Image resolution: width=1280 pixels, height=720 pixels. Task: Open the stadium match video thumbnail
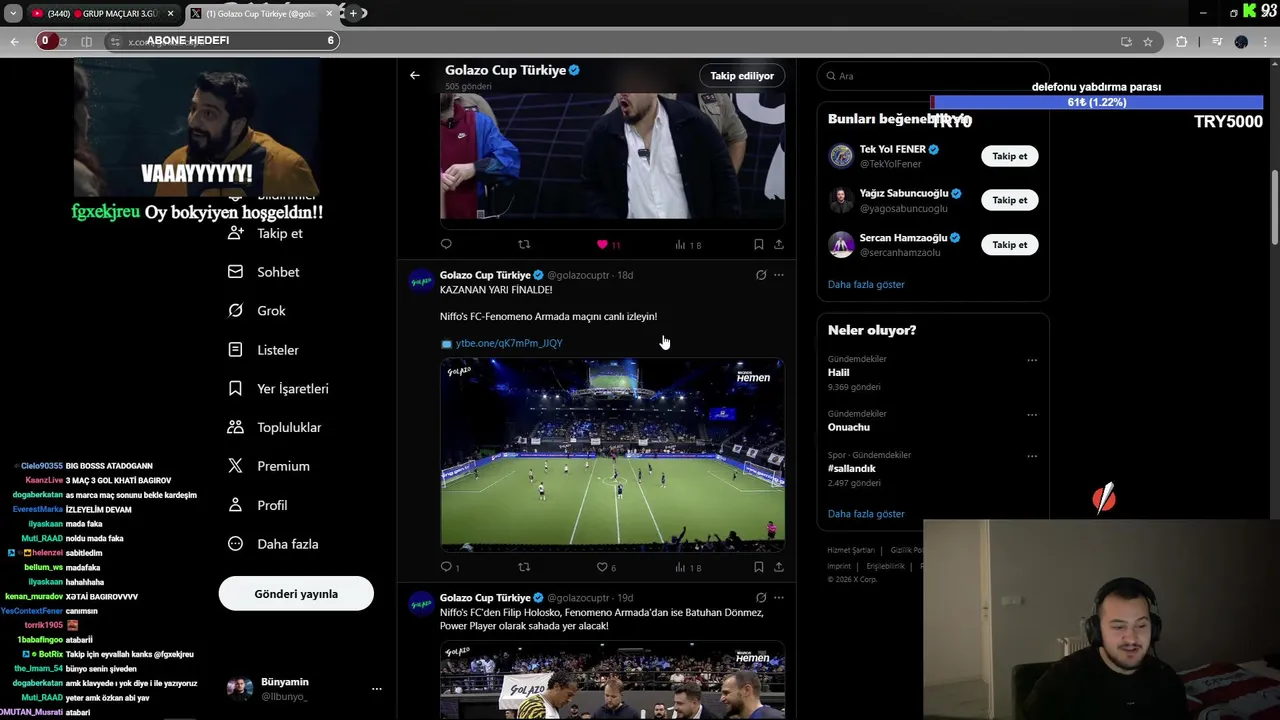pos(612,455)
